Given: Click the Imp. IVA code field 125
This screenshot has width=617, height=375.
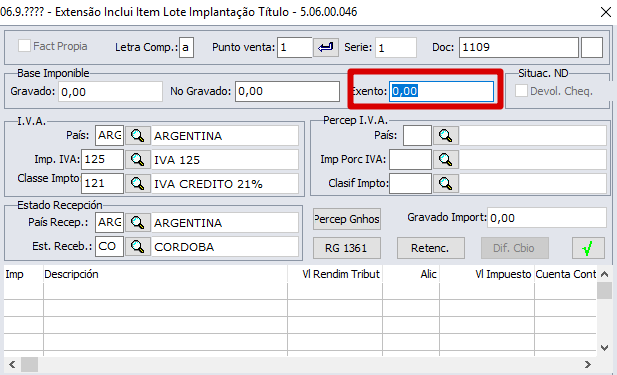Looking at the screenshot, I should [x=102, y=160].
